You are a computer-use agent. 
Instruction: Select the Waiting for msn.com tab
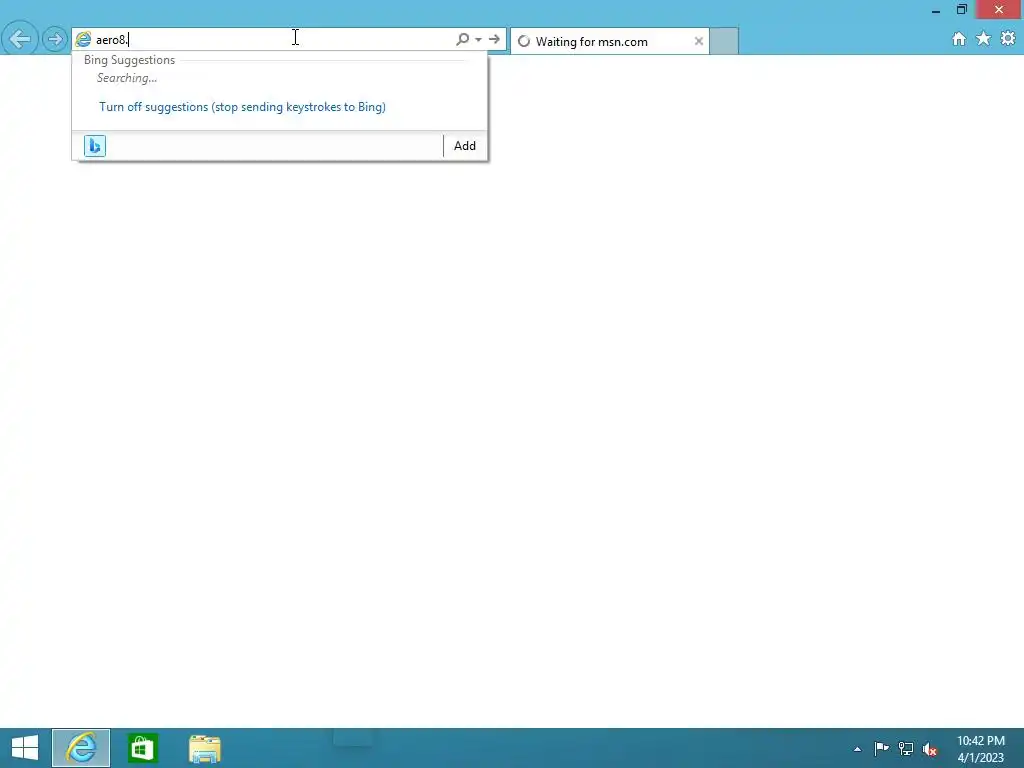click(609, 41)
